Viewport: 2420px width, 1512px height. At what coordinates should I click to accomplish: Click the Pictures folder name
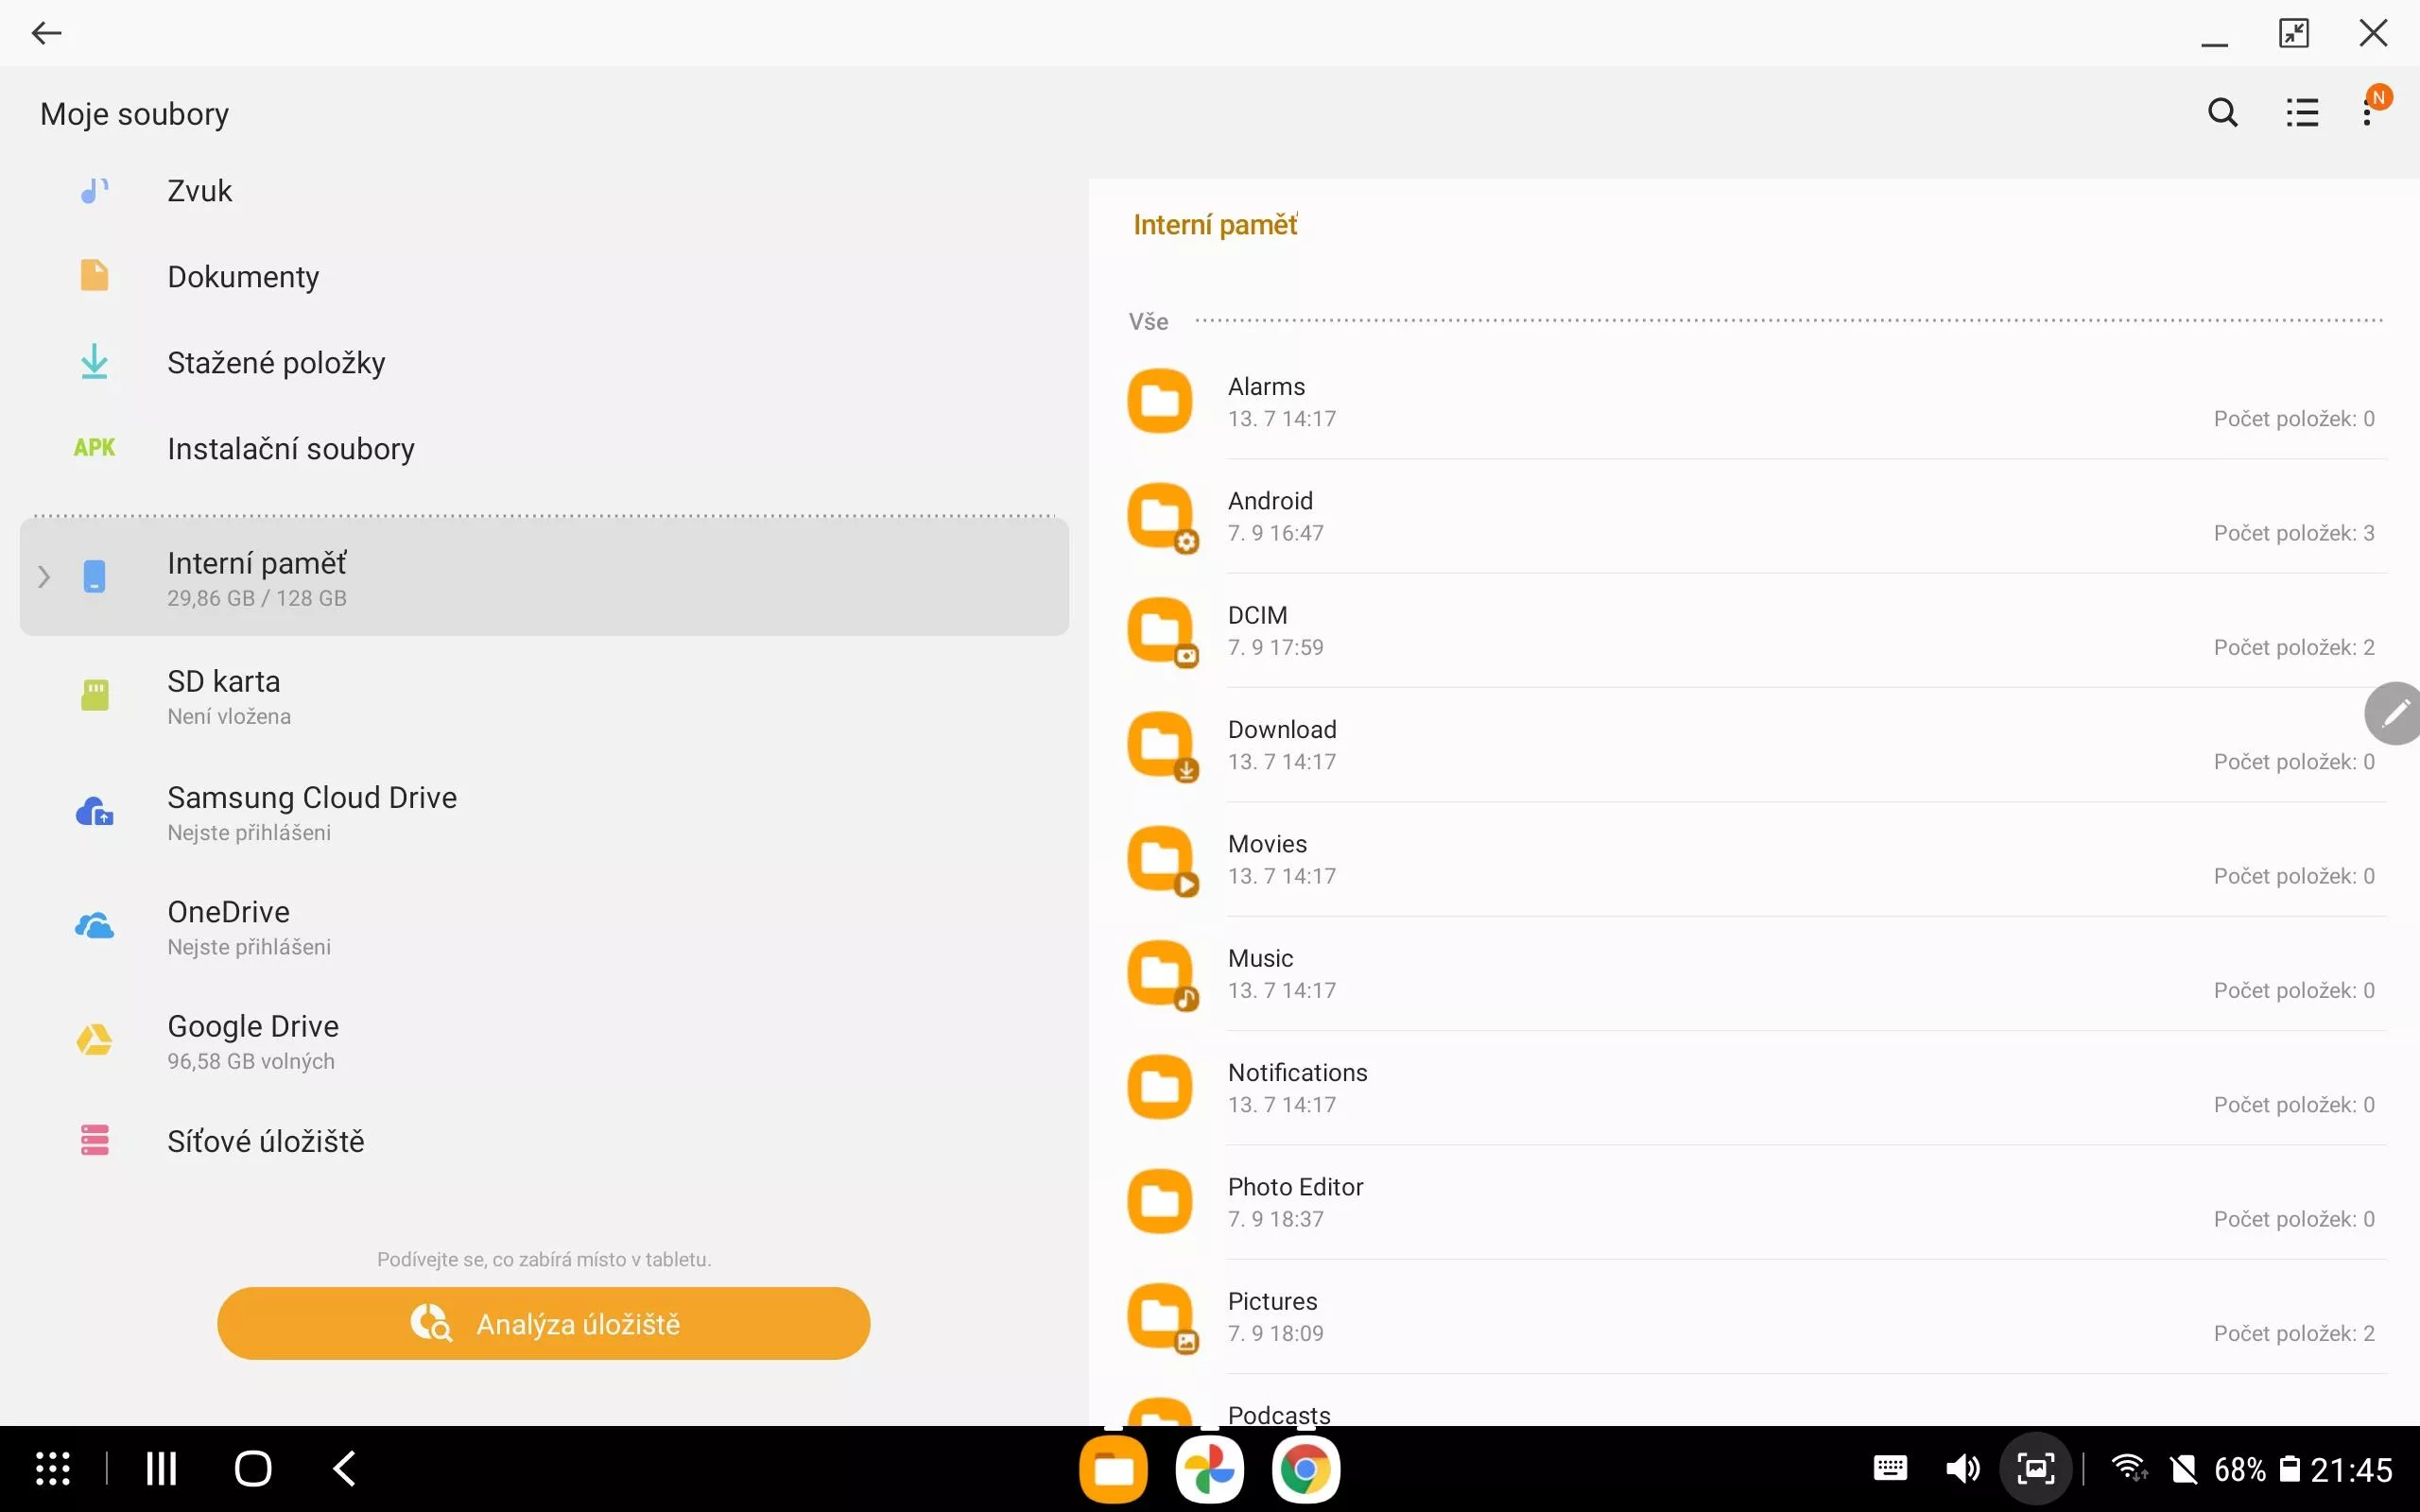coord(1272,1301)
